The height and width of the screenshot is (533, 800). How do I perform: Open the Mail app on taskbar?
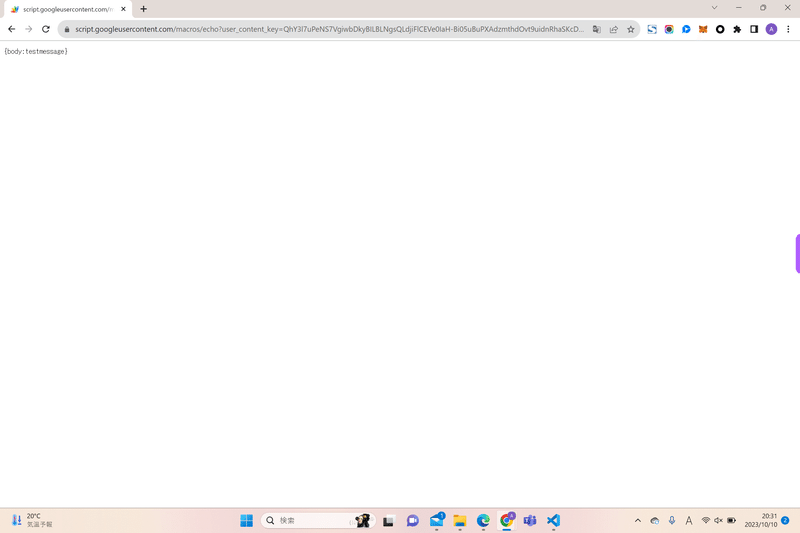pos(437,520)
